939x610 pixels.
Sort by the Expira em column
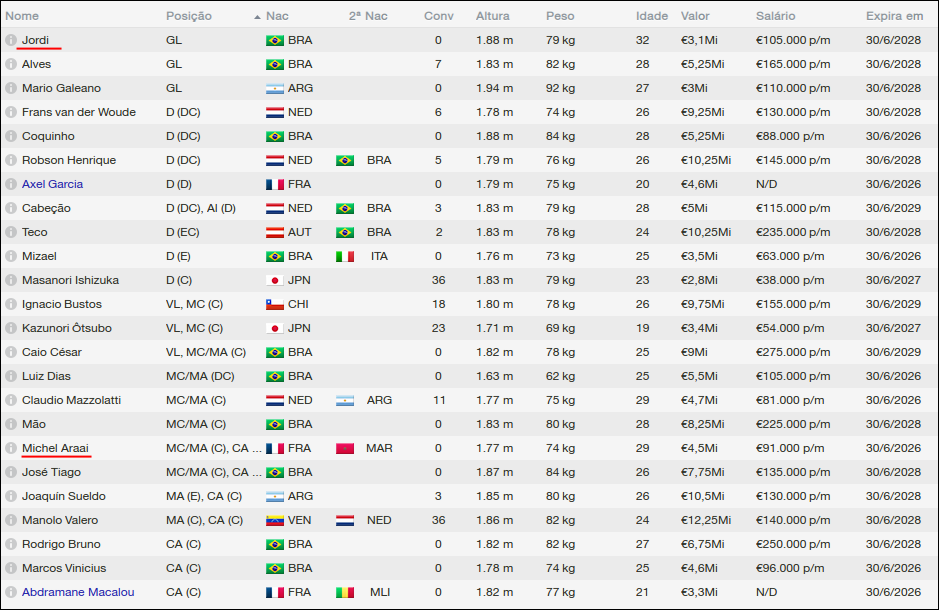click(894, 16)
